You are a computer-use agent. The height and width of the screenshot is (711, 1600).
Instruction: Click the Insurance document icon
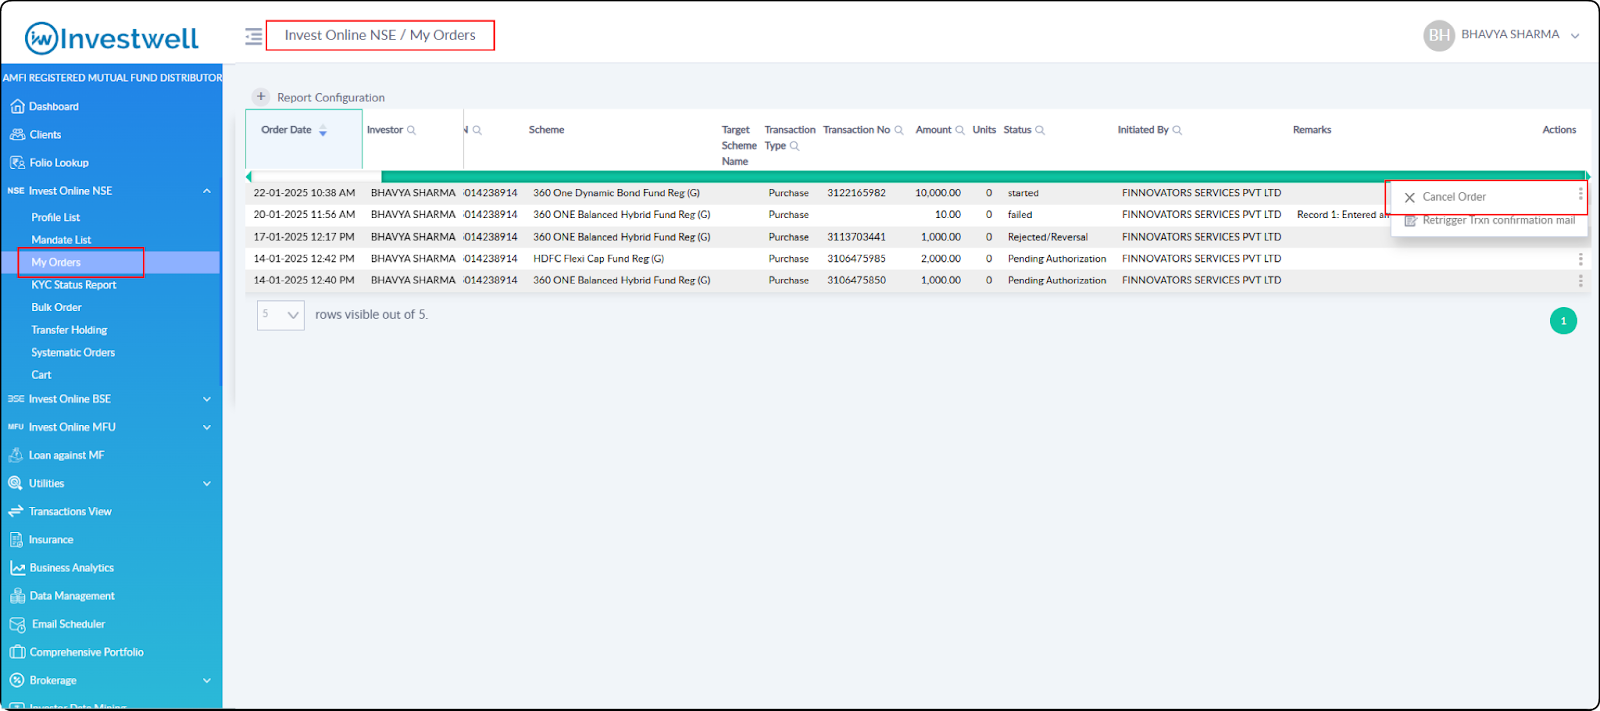coord(16,539)
